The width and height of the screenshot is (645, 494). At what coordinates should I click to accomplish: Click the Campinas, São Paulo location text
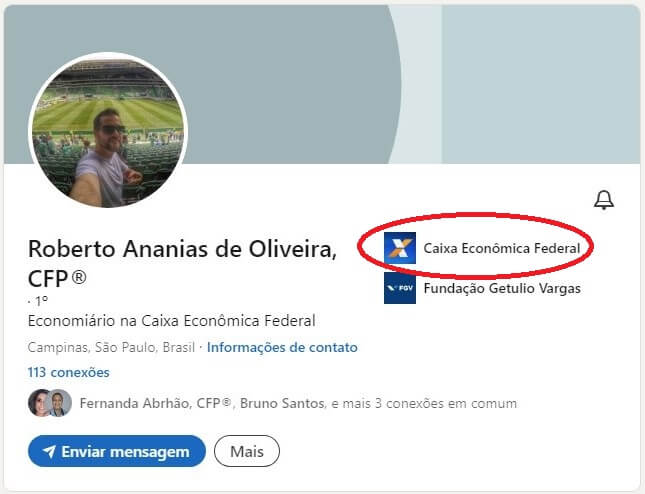(x=111, y=348)
